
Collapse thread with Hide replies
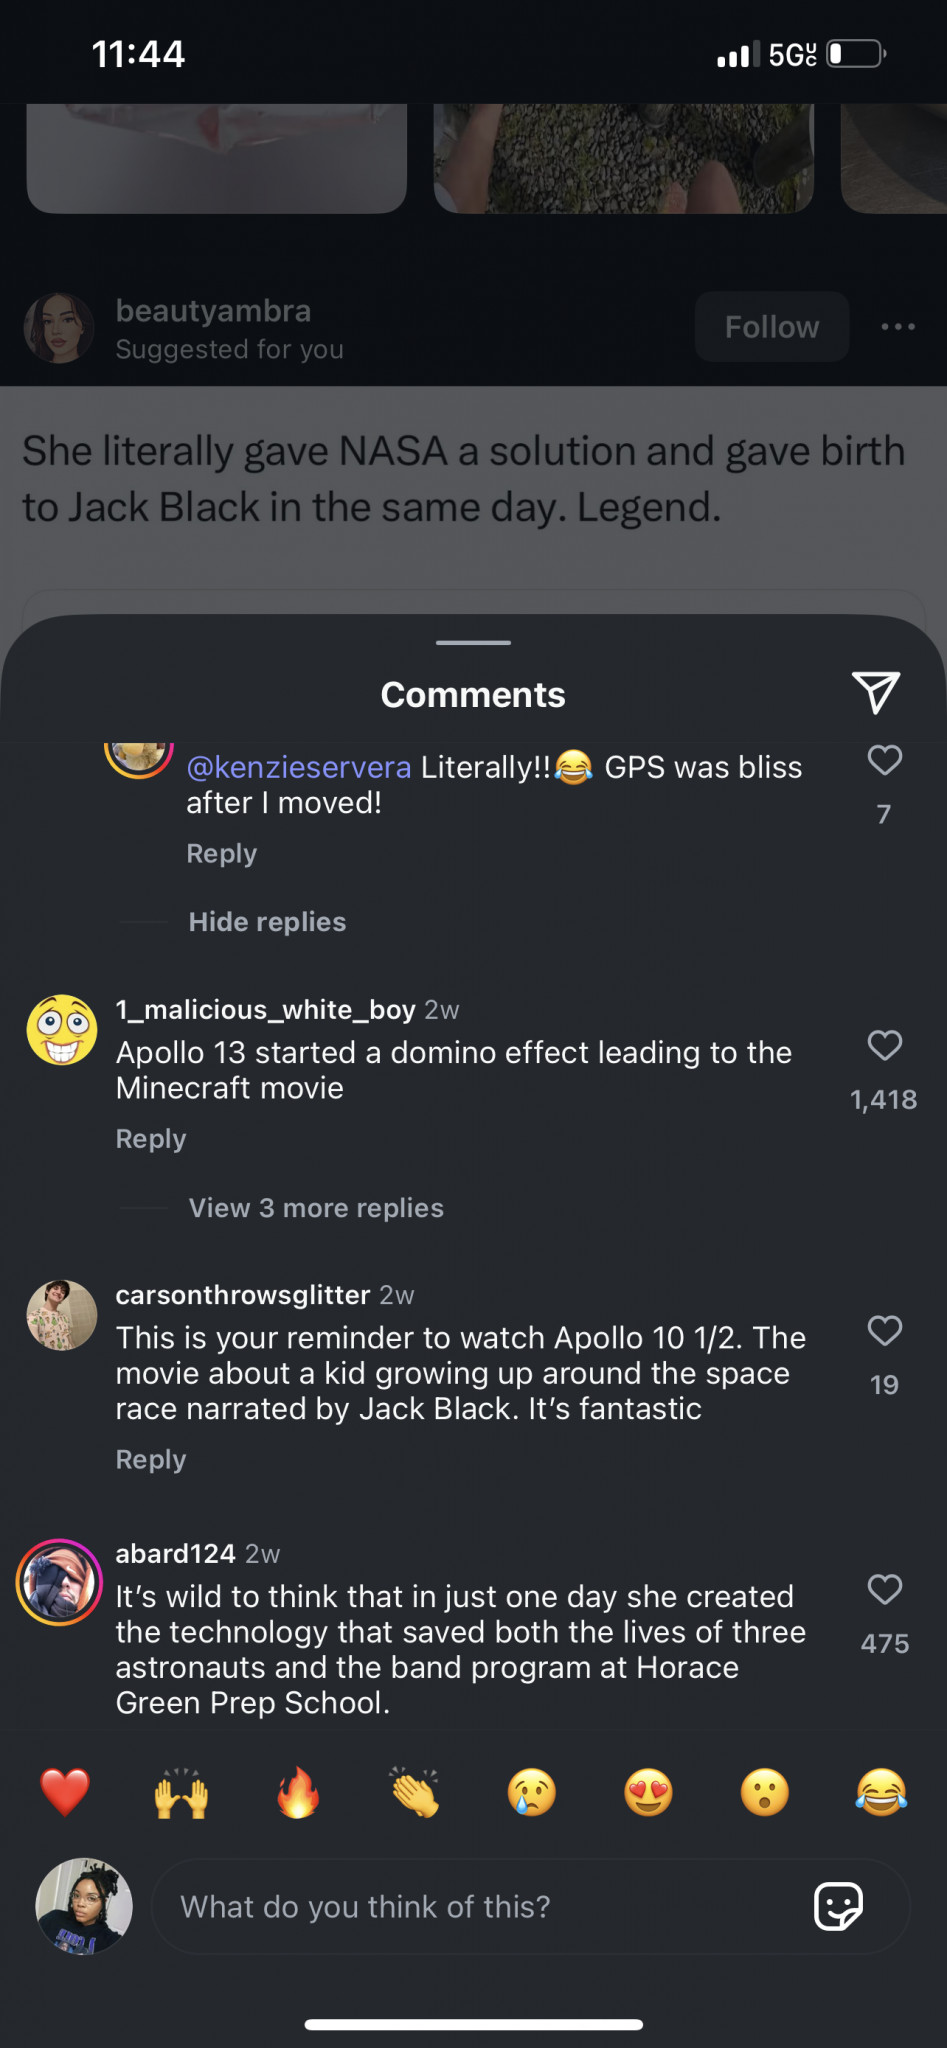point(267,922)
